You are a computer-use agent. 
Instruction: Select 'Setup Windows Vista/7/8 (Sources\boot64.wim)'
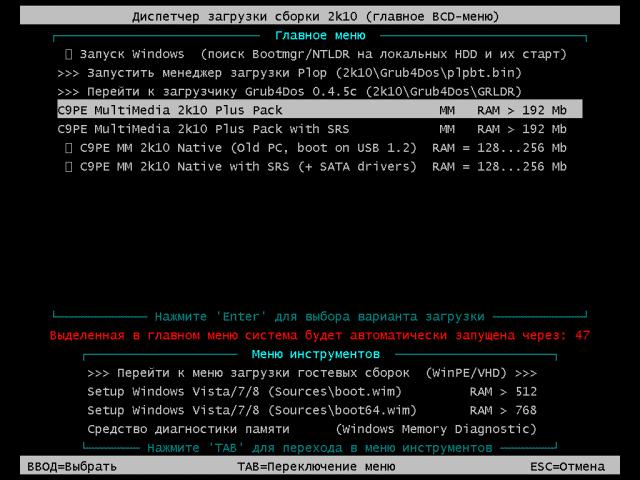pos(312,410)
